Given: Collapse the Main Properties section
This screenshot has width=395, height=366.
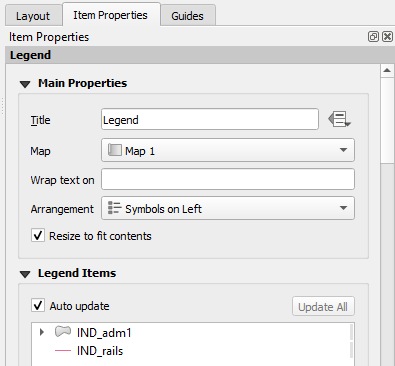Looking at the screenshot, I should coord(25,84).
